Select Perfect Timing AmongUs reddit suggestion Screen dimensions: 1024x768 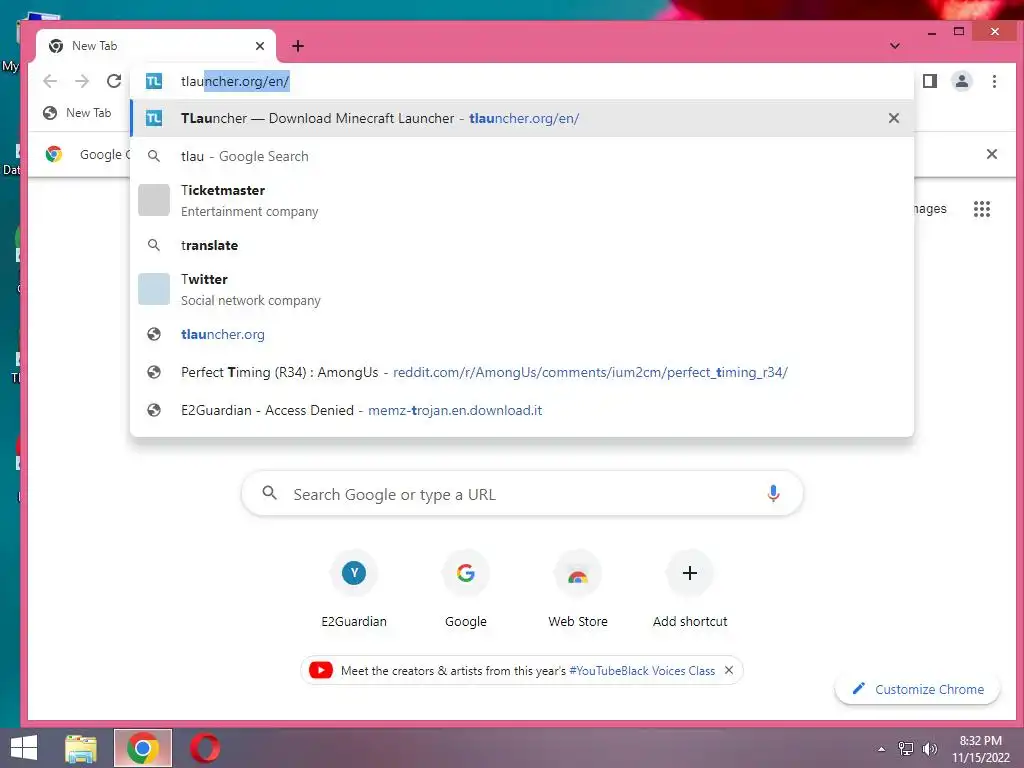(x=522, y=372)
